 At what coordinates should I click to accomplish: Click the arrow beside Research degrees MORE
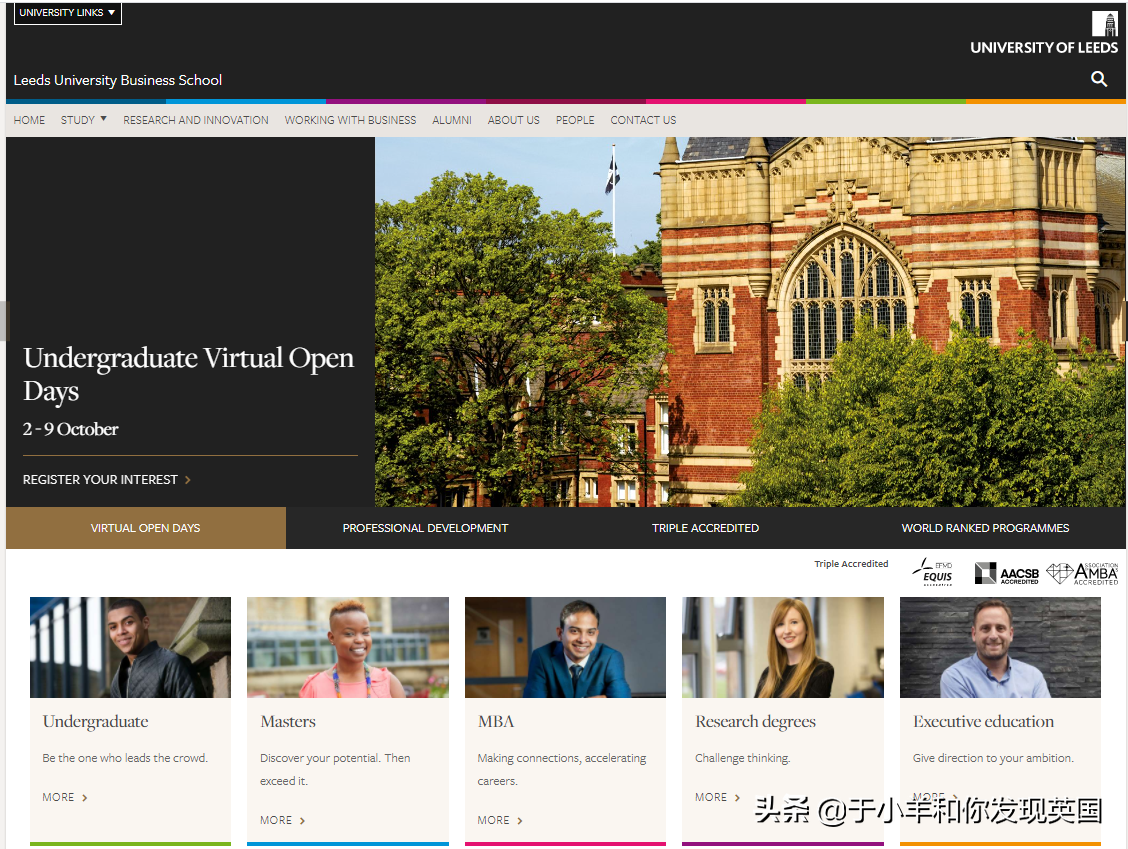click(x=737, y=798)
